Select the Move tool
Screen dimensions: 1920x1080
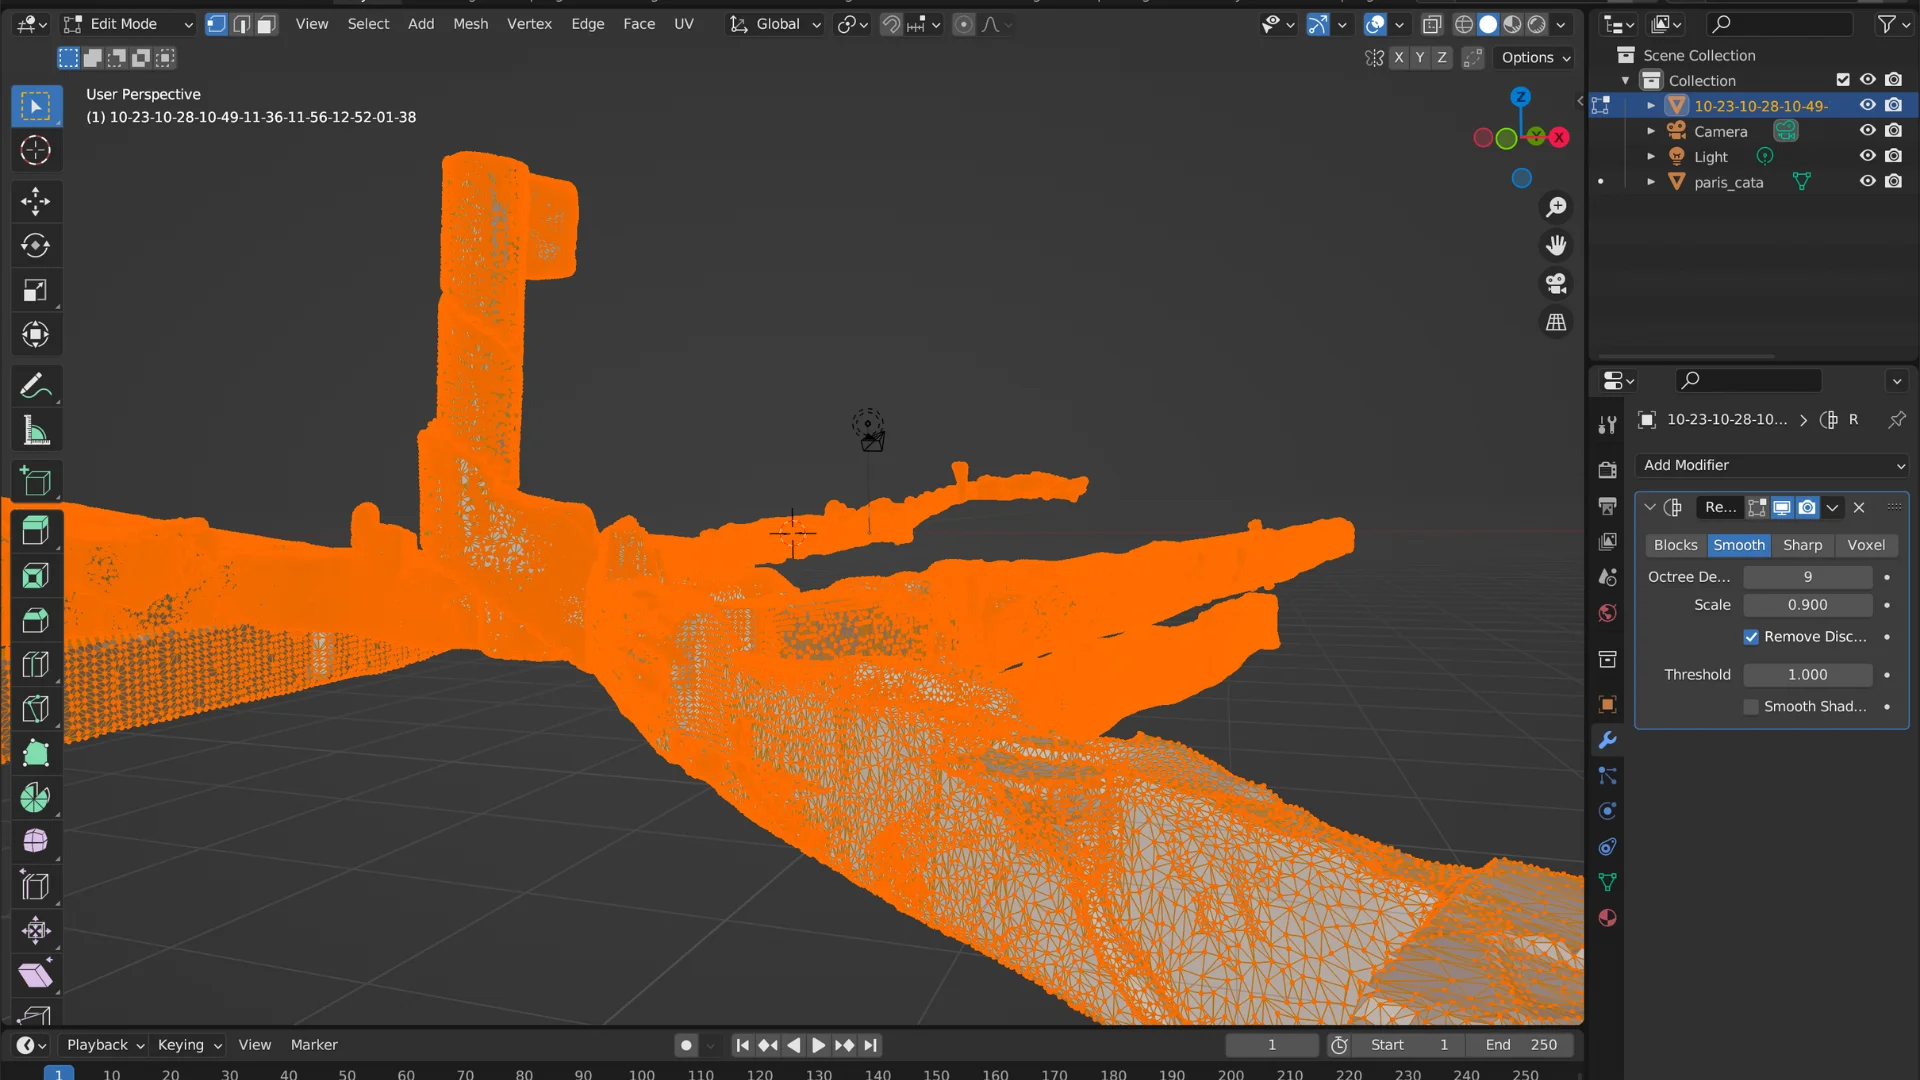(36, 201)
